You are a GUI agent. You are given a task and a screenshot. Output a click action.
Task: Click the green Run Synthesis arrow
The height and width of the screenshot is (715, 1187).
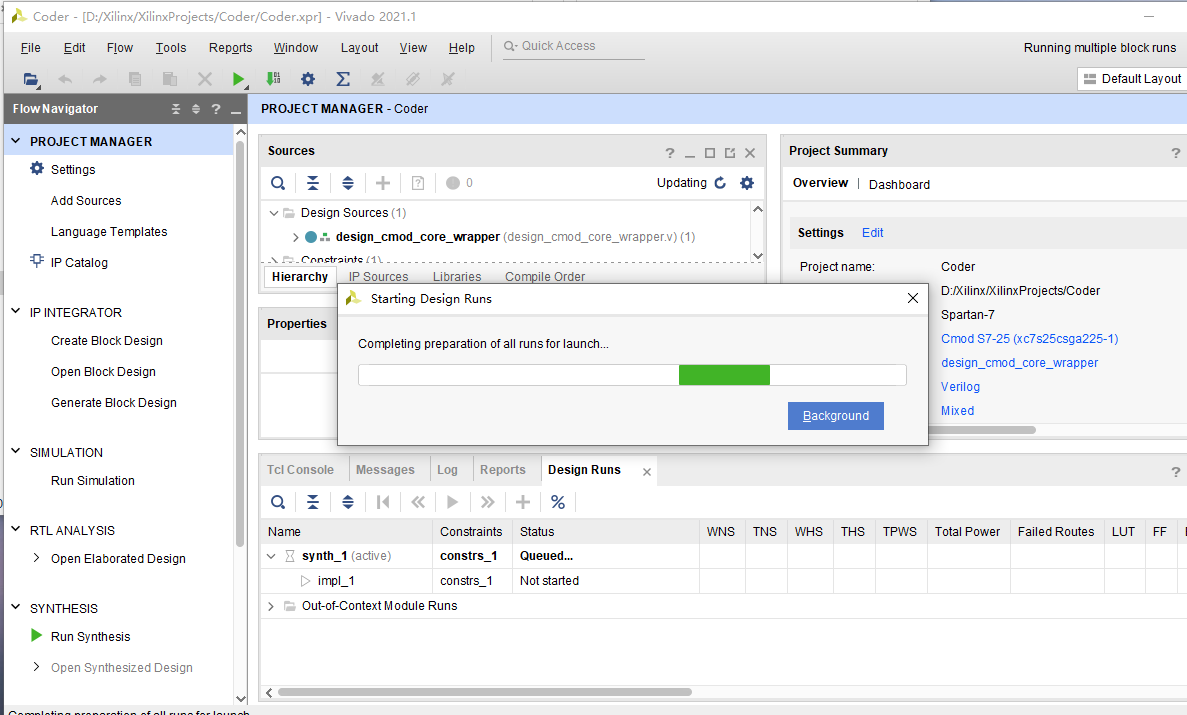[x=36, y=635]
